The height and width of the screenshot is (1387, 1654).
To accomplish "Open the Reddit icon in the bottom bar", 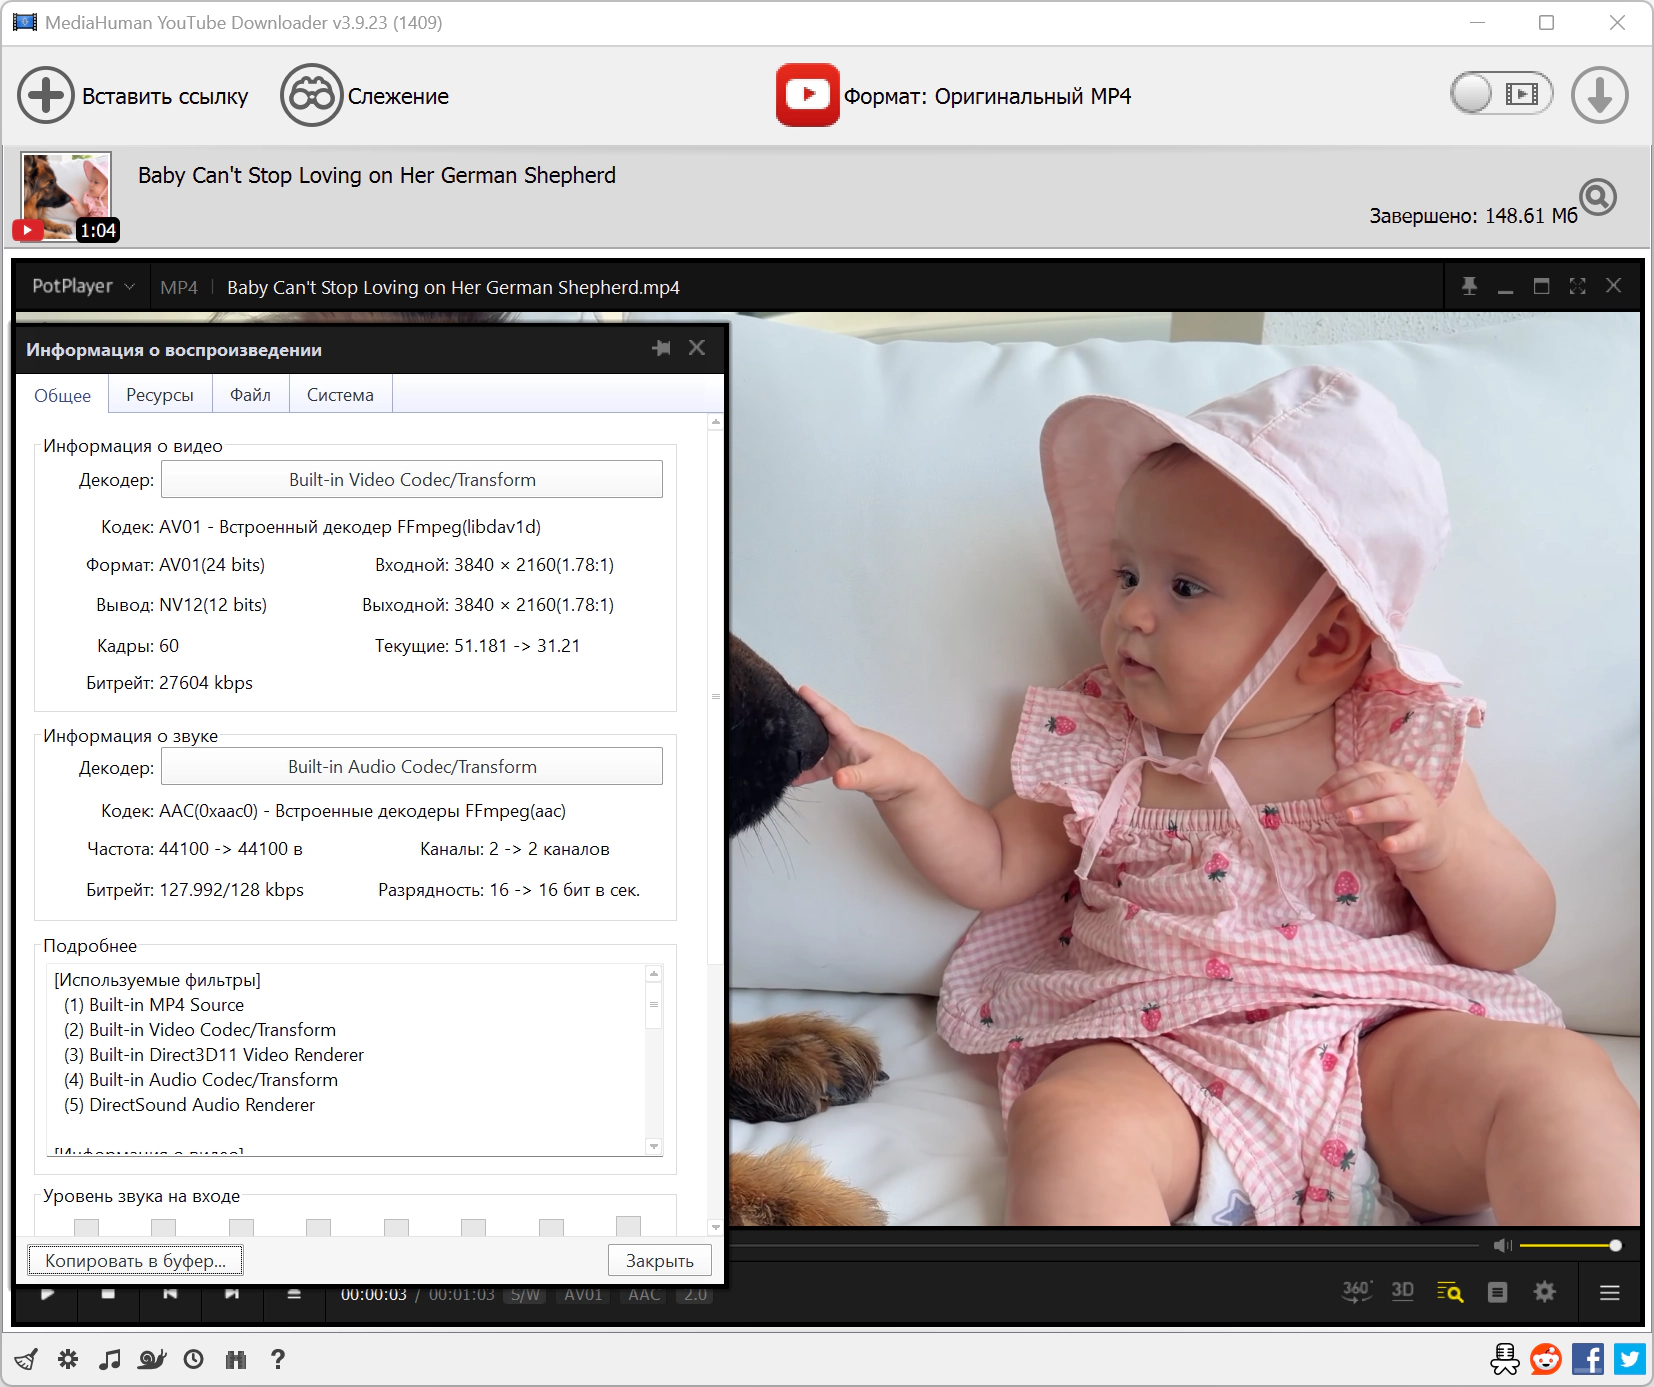I will point(1546,1359).
